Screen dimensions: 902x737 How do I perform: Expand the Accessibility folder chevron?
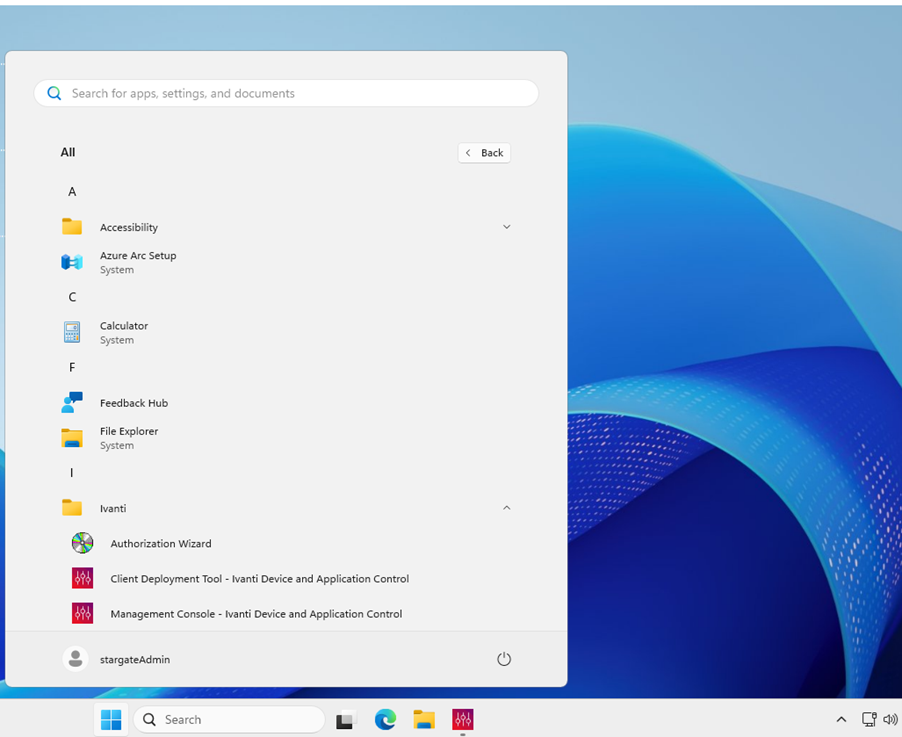click(x=506, y=227)
